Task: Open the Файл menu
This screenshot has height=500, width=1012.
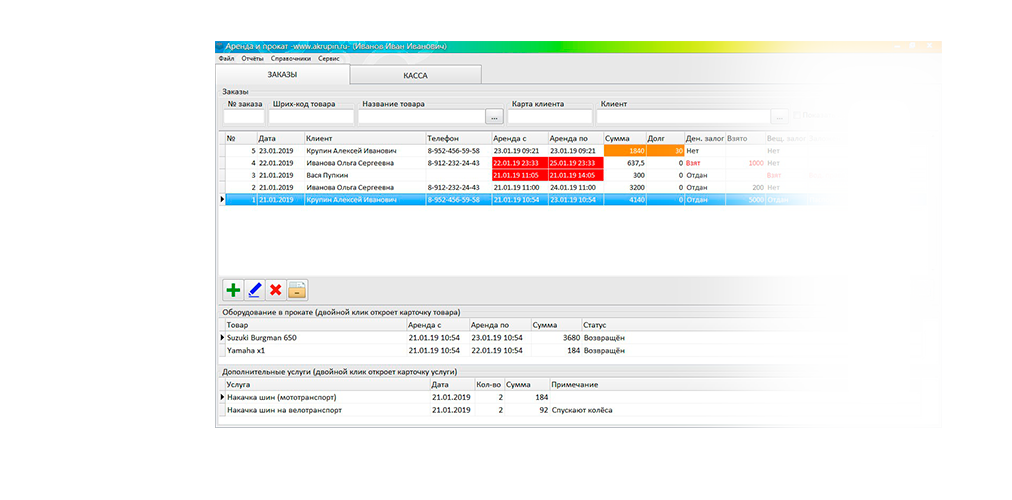Action: (x=226, y=59)
